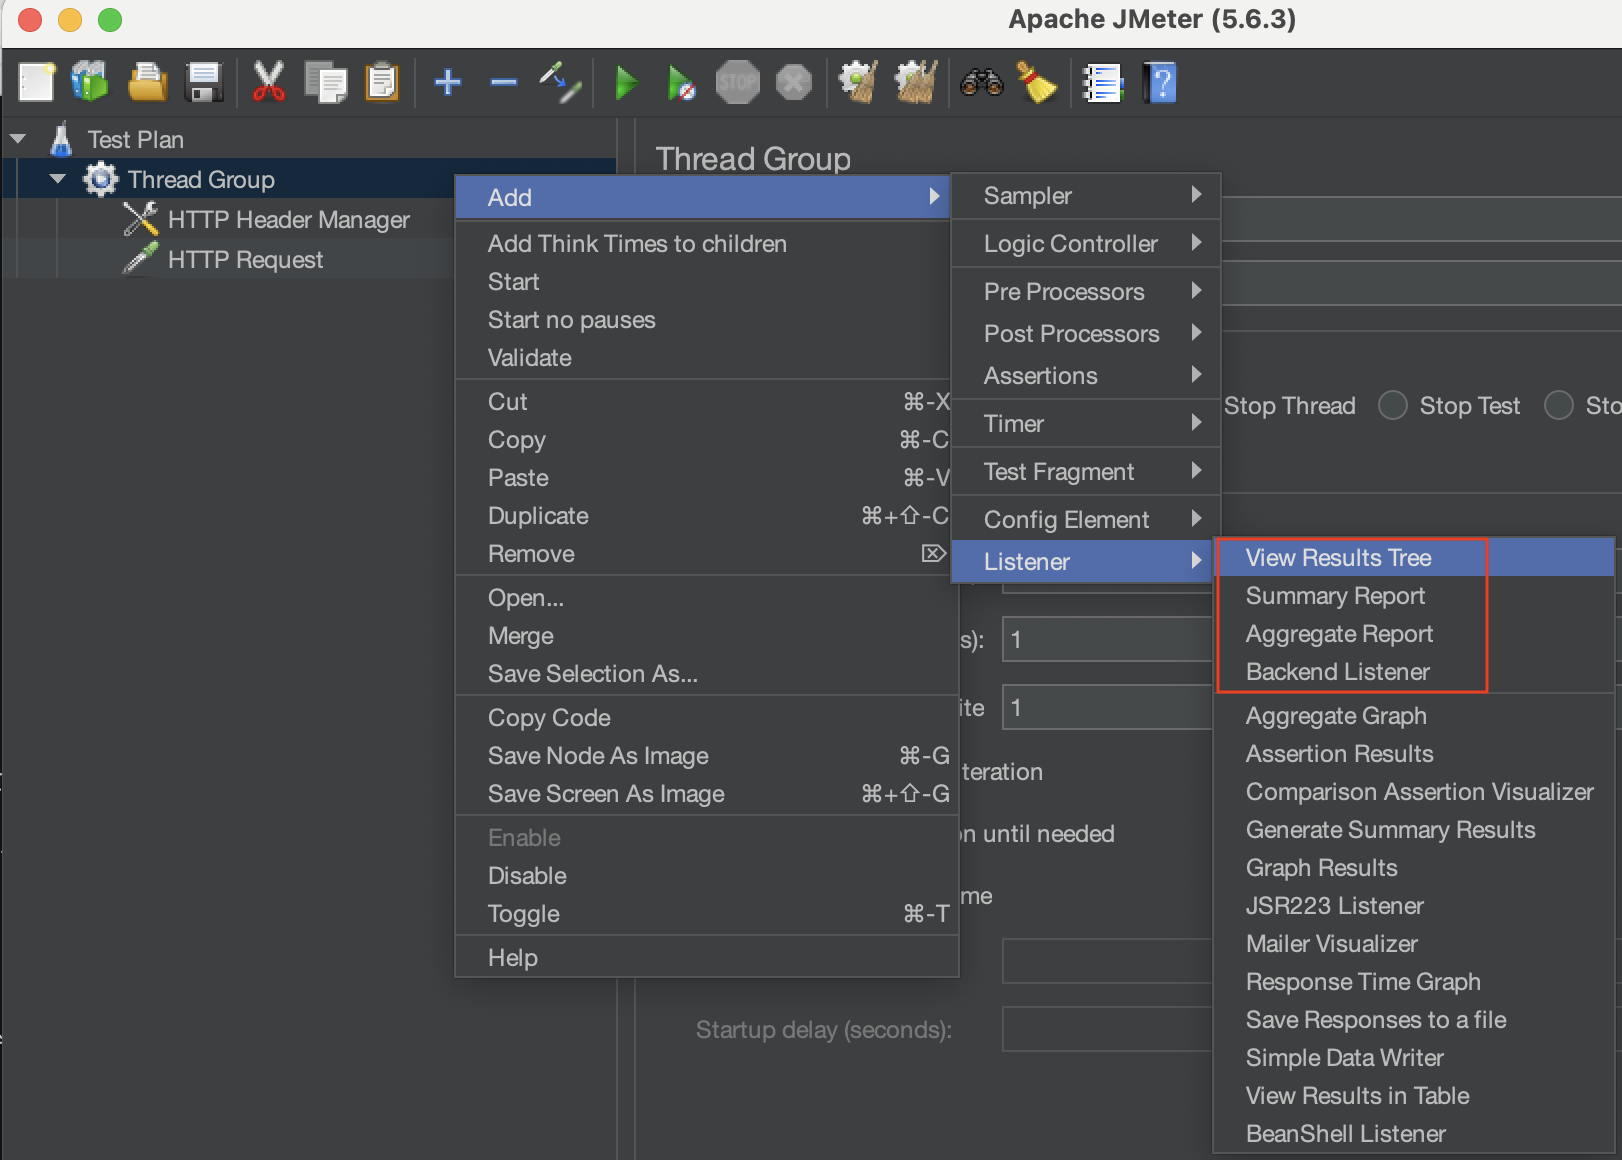Choose View Results Tree listener
The width and height of the screenshot is (1622, 1160).
[x=1414, y=558]
